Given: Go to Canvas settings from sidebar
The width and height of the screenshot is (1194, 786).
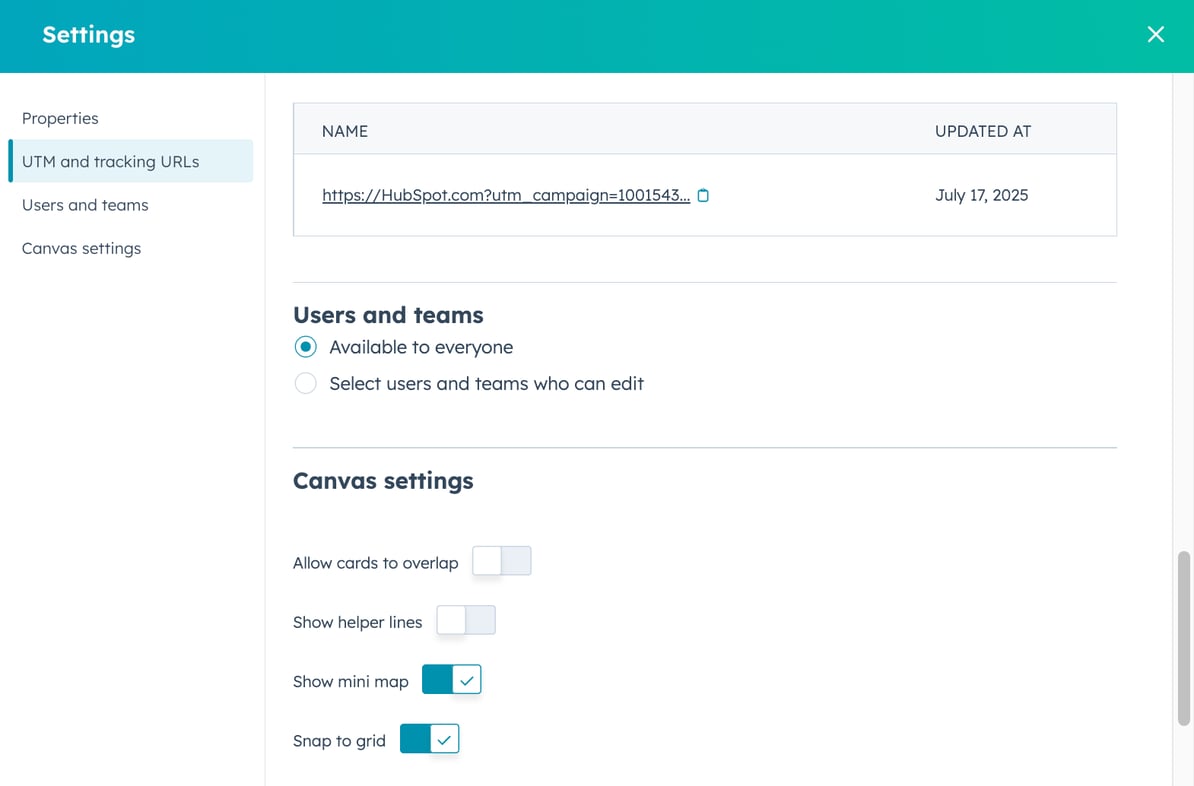Looking at the screenshot, I should point(81,248).
